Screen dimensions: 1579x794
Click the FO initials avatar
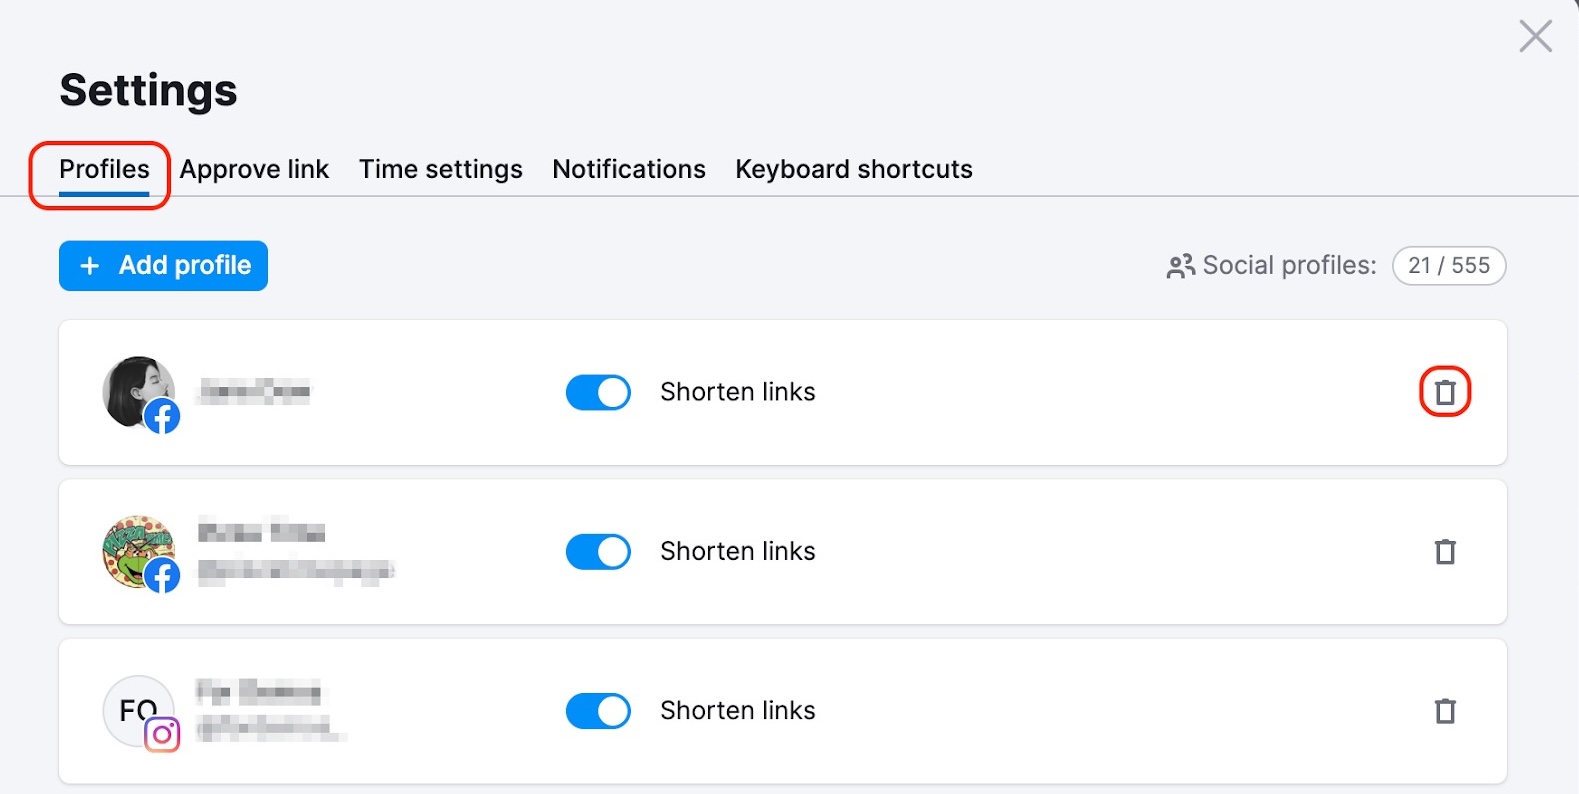(133, 706)
